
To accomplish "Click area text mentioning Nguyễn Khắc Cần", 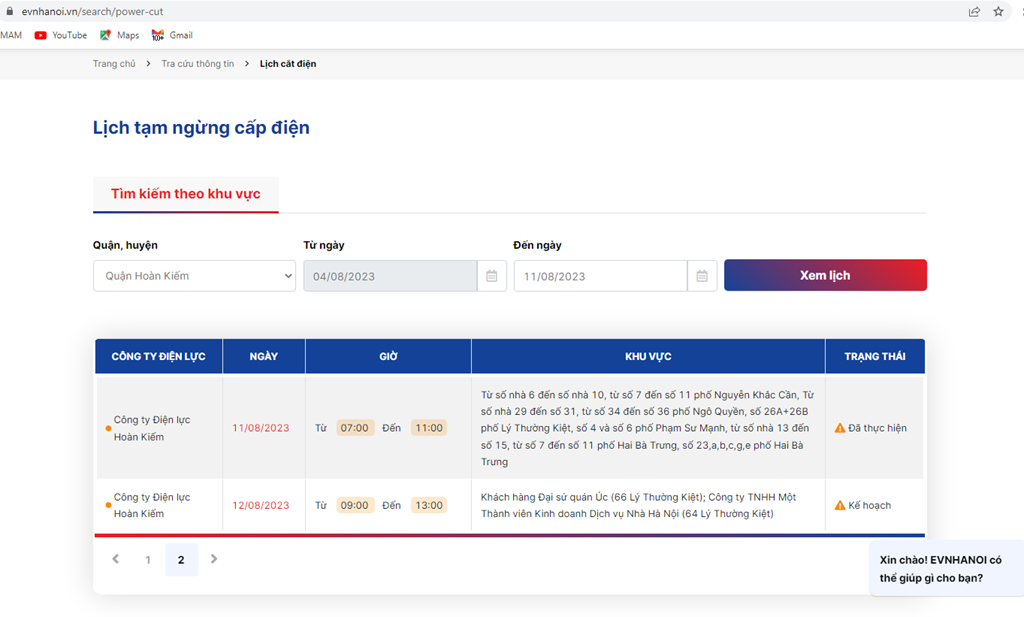I will (x=647, y=428).
